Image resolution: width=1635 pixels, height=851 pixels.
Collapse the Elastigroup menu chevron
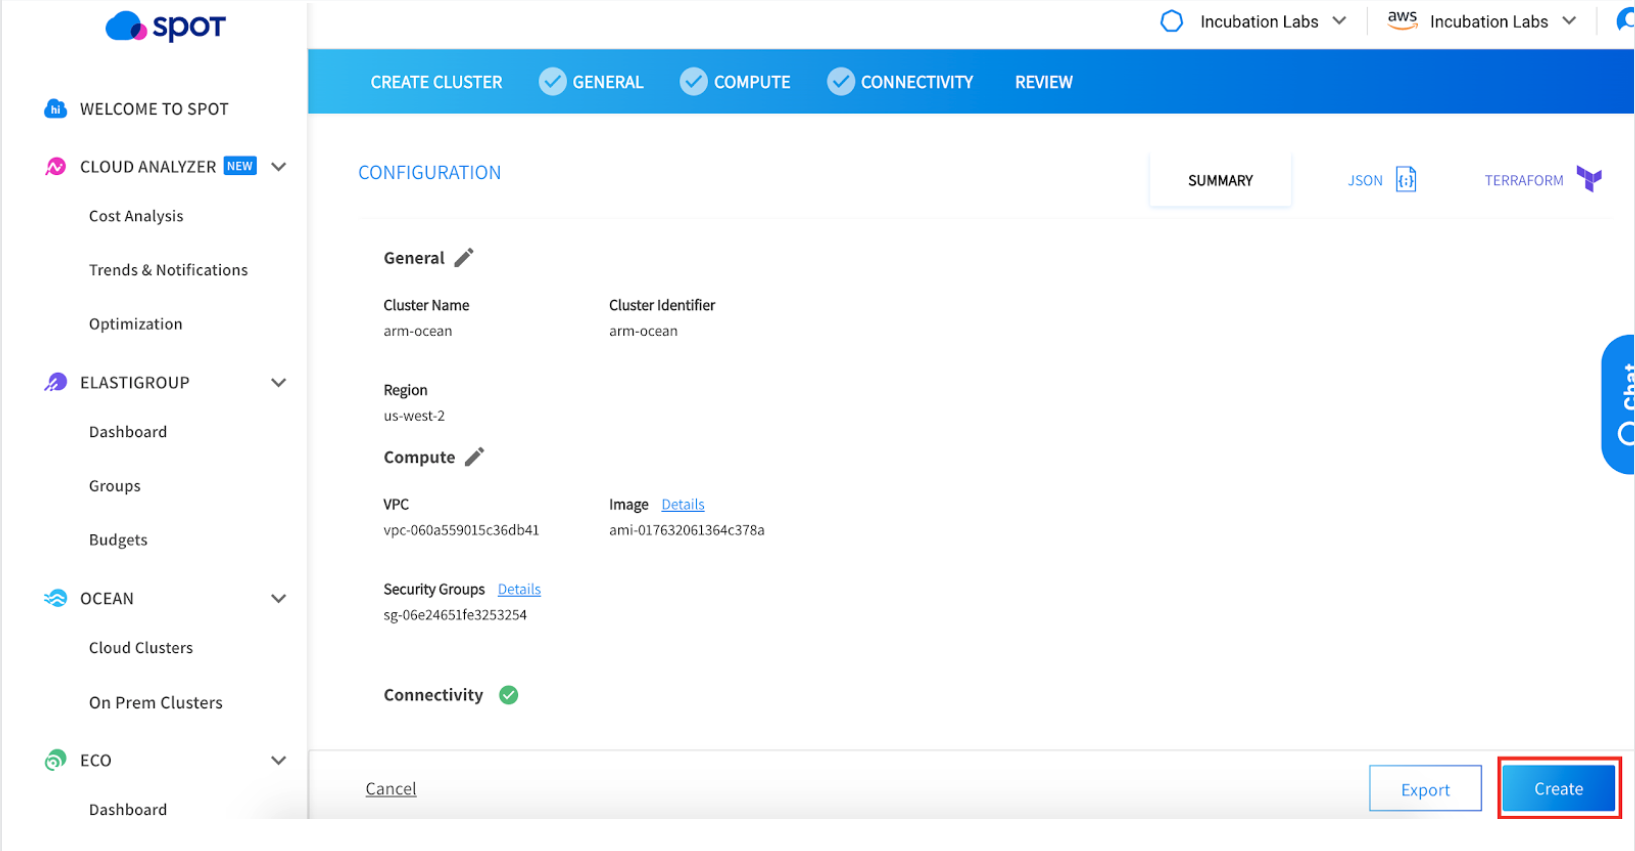tap(279, 383)
